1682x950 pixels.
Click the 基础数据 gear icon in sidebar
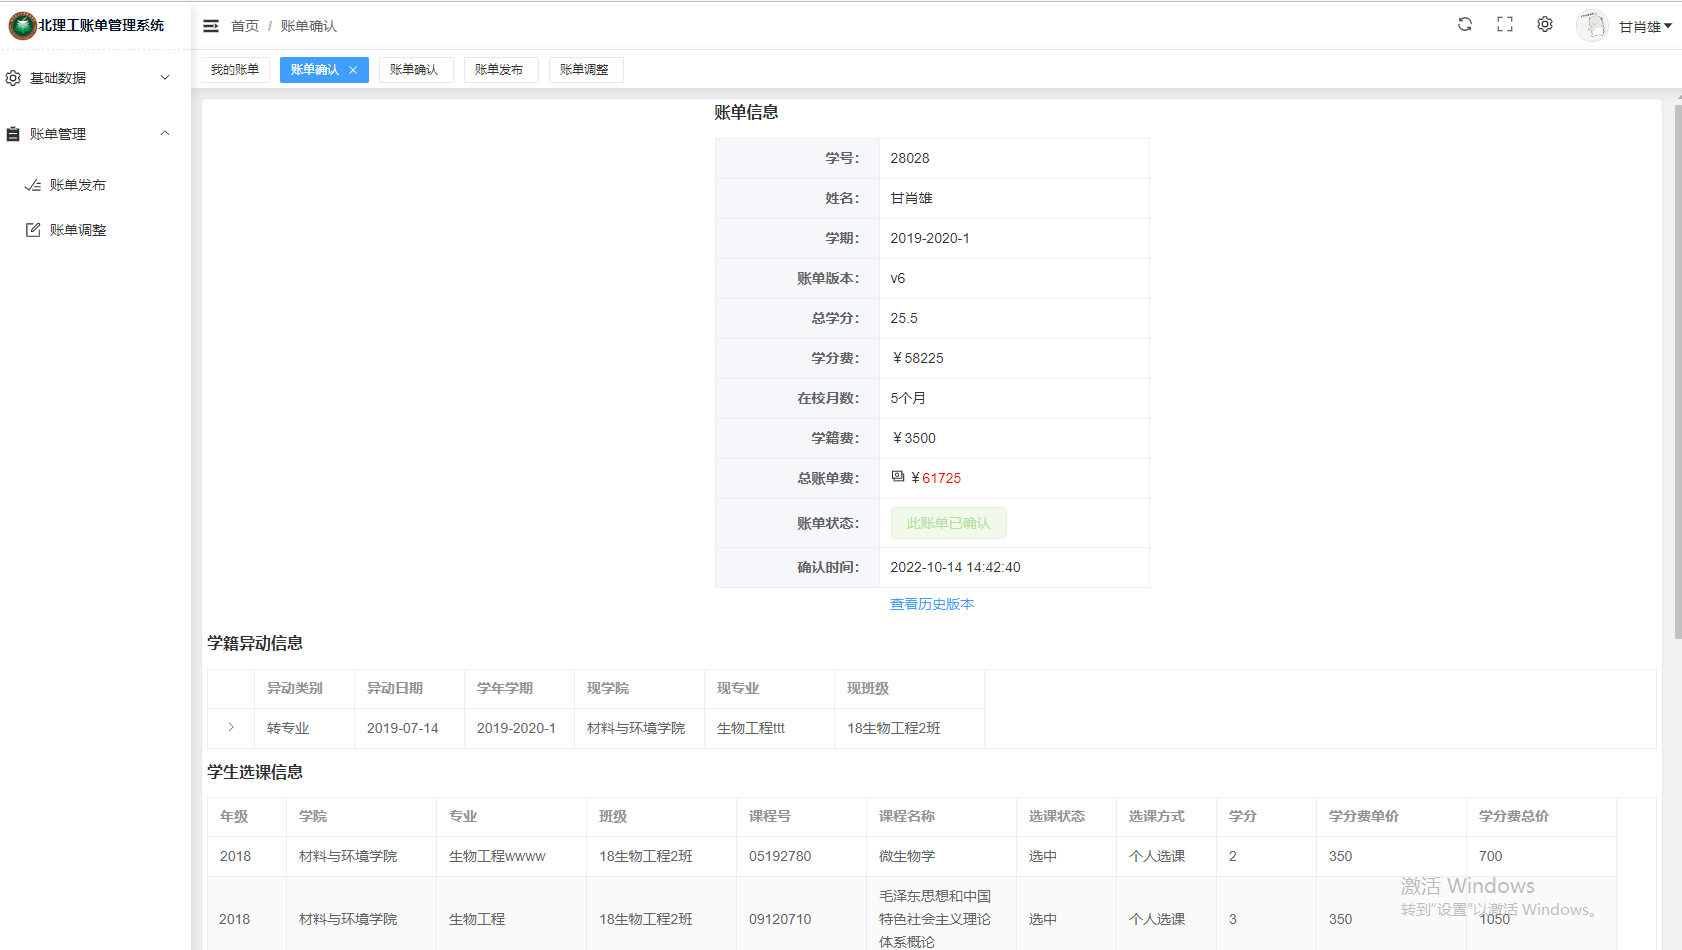(13, 78)
